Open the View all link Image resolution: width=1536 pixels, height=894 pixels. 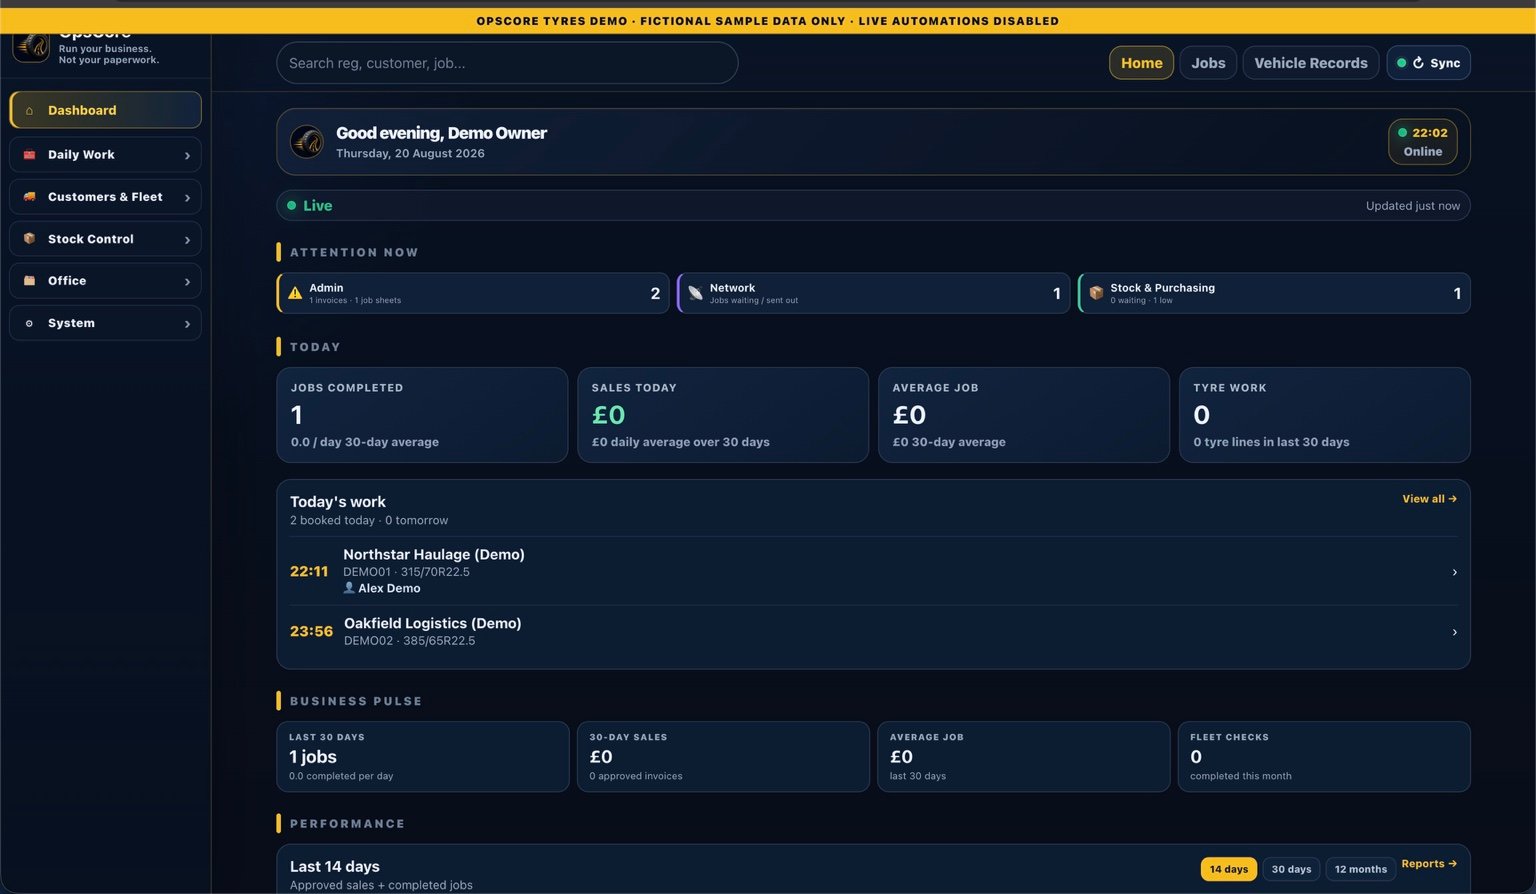tap(1429, 499)
